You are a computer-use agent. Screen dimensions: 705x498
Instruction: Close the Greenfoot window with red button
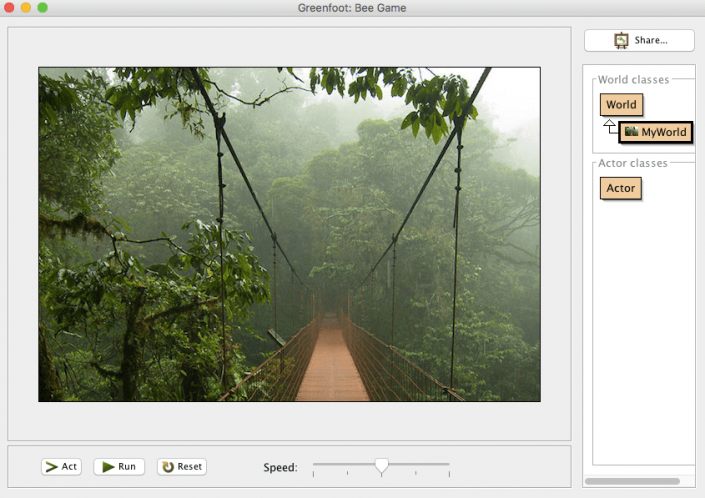pyautogui.click(x=10, y=8)
